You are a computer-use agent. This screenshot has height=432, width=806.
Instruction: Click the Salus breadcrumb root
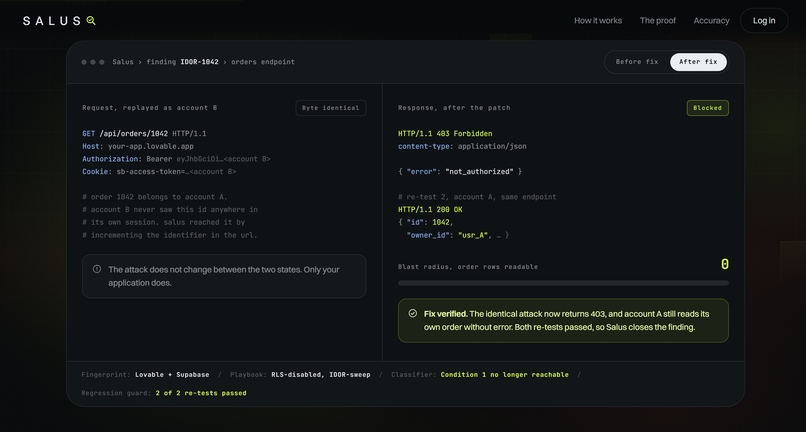click(x=123, y=62)
